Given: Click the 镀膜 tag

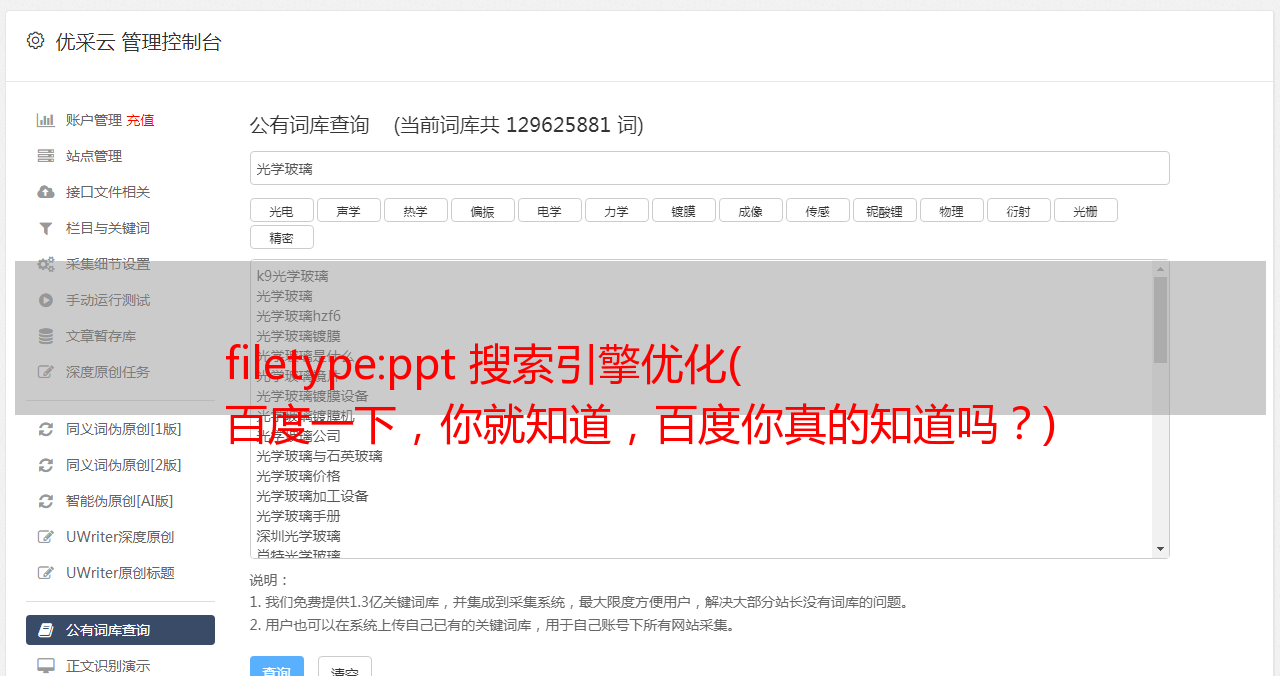Looking at the screenshot, I should pos(683,210).
